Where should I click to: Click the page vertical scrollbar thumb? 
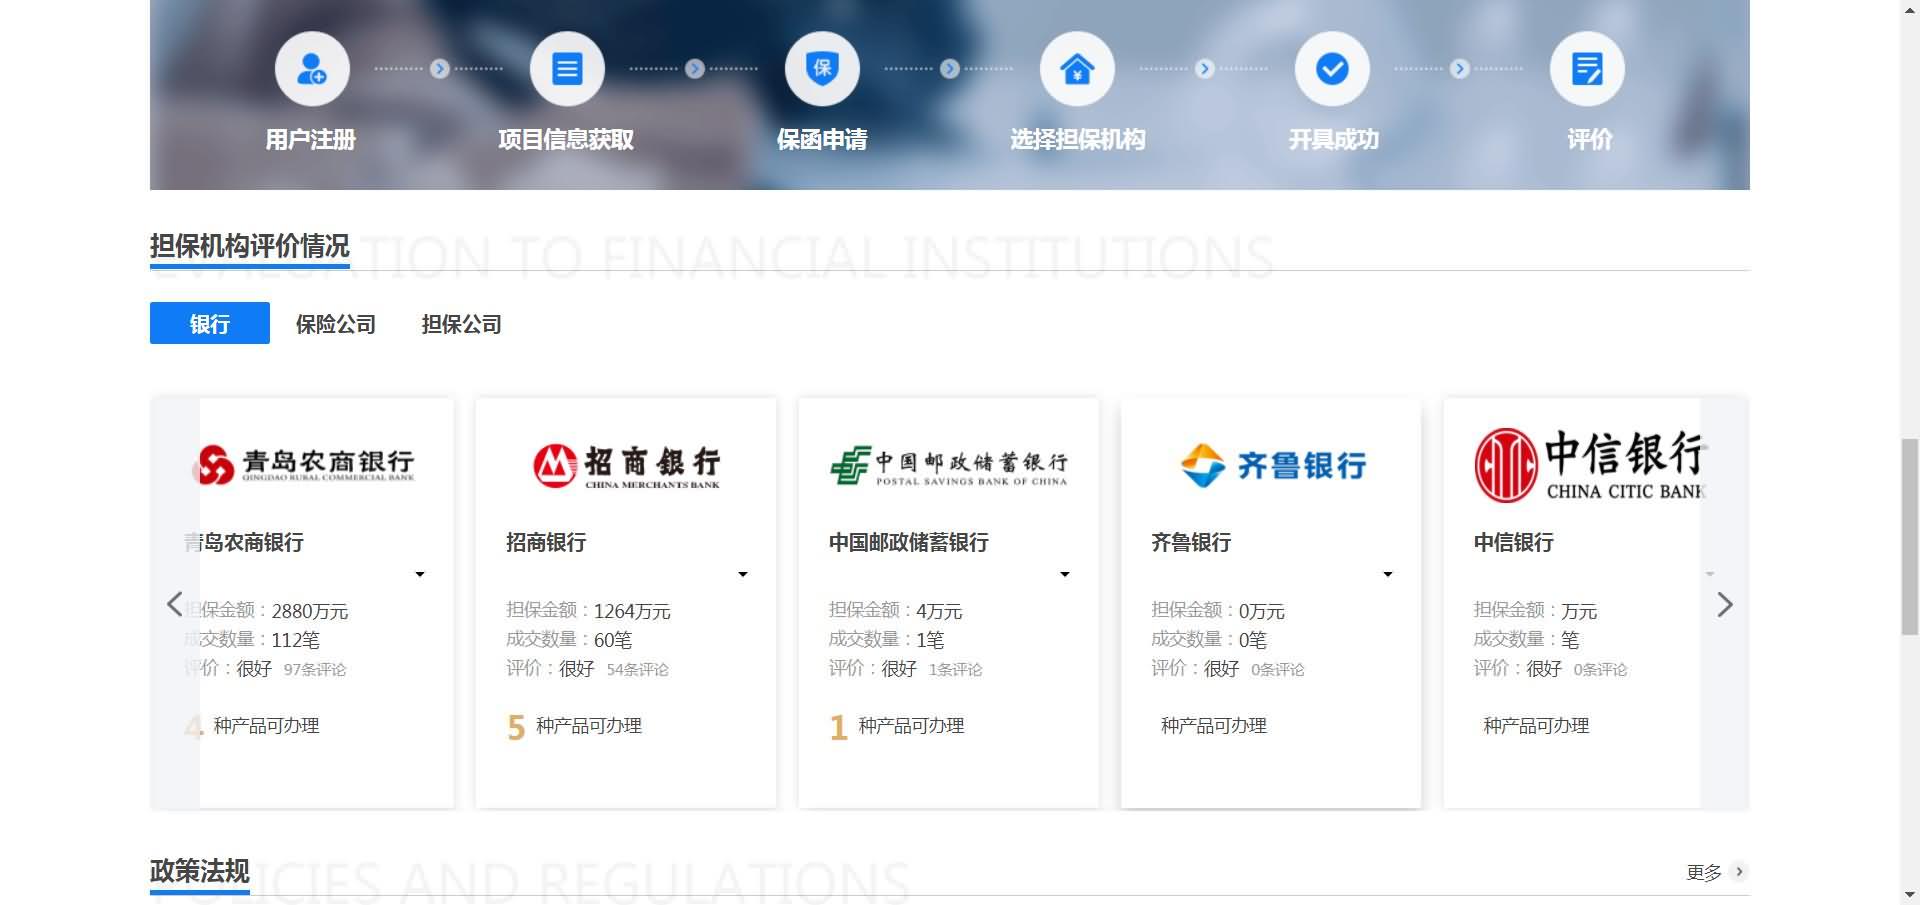click(1910, 536)
